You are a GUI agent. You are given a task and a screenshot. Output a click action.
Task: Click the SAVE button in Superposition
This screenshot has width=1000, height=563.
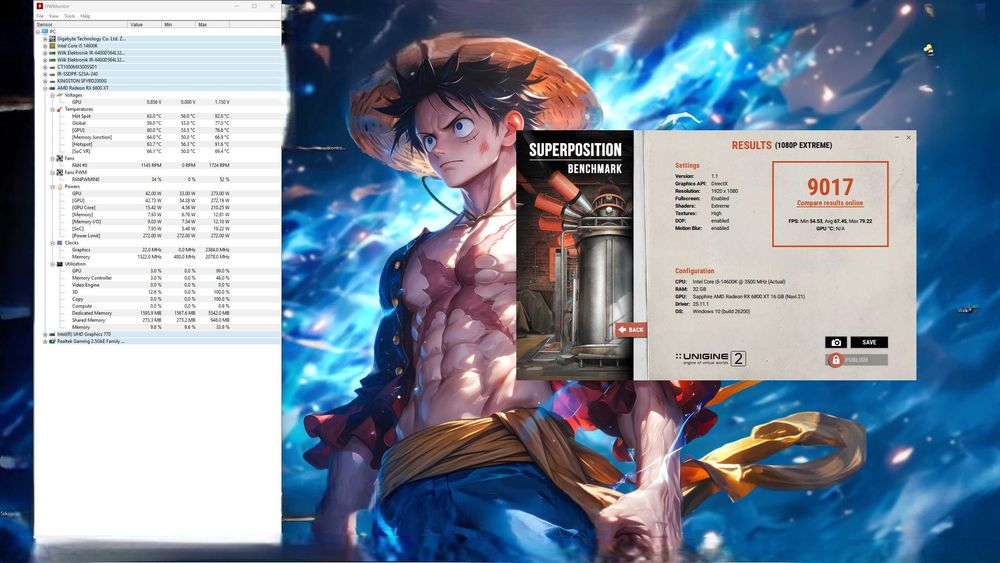[869, 342]
